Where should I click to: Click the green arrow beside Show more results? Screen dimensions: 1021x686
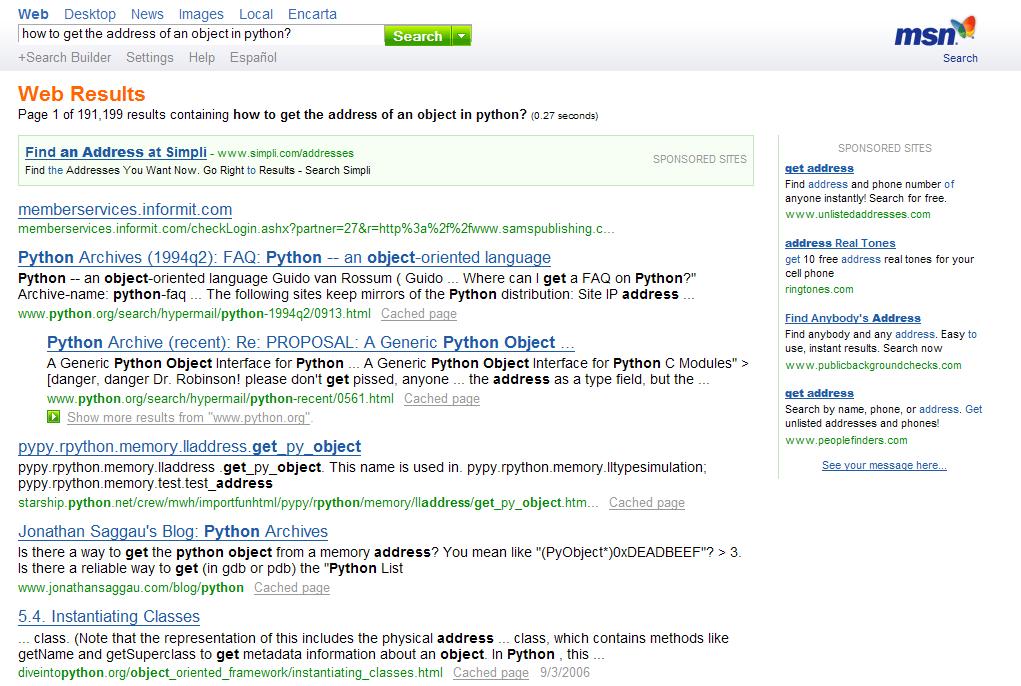click(x=54, y=417)
